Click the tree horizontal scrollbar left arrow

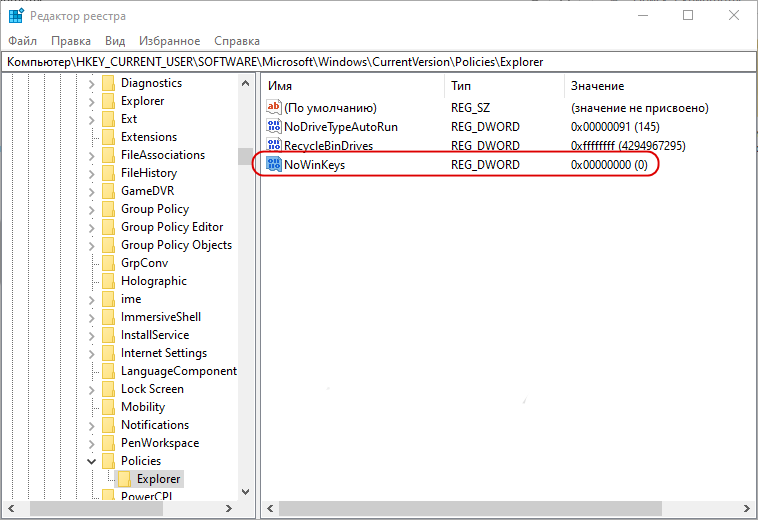pos(12,508)
